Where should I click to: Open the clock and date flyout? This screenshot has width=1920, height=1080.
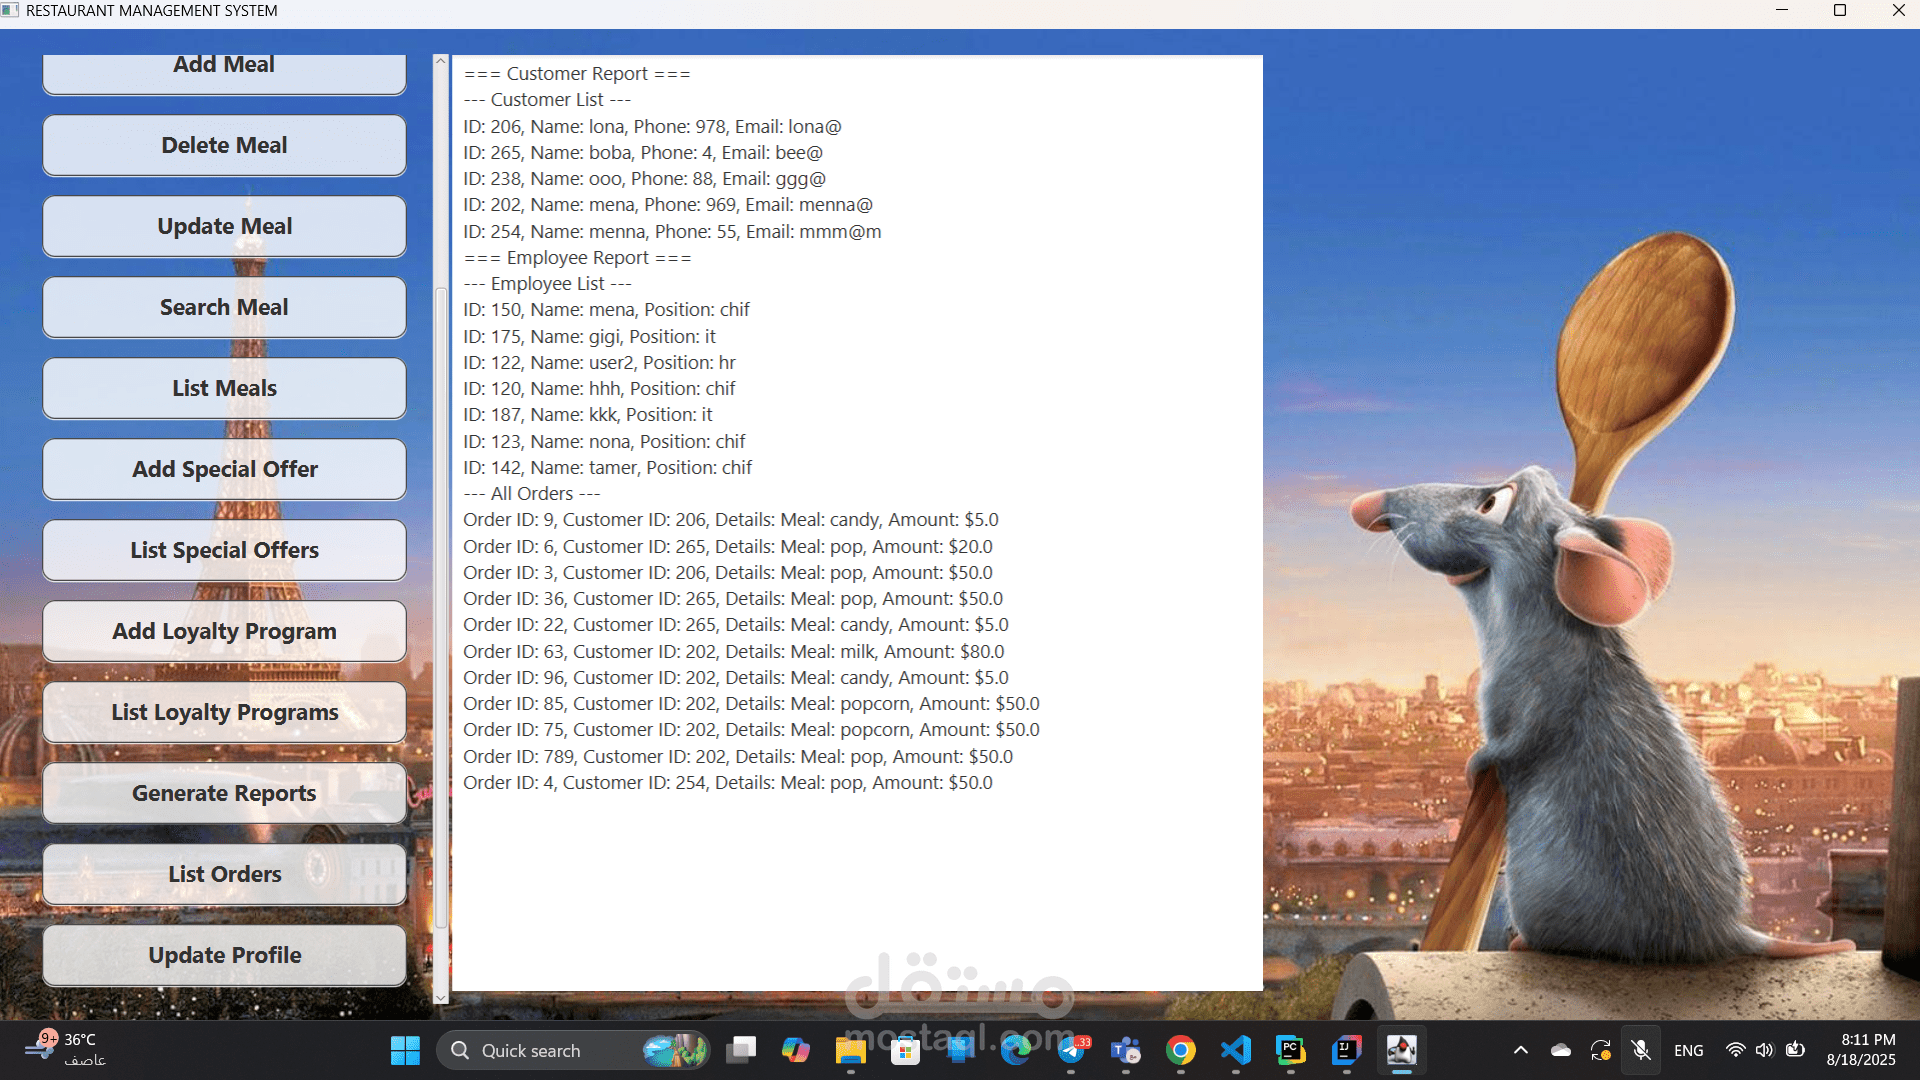coord(1861,1050)
